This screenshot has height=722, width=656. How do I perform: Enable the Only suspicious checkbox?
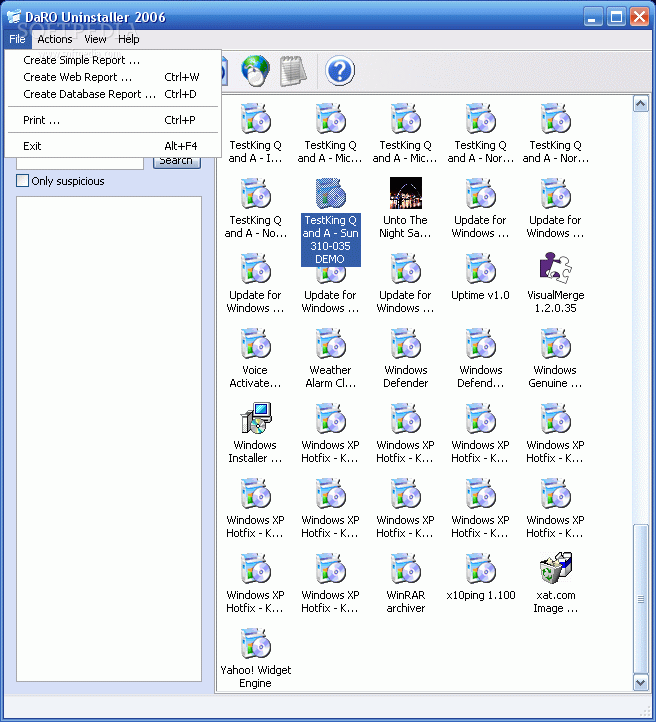[22, 180]
